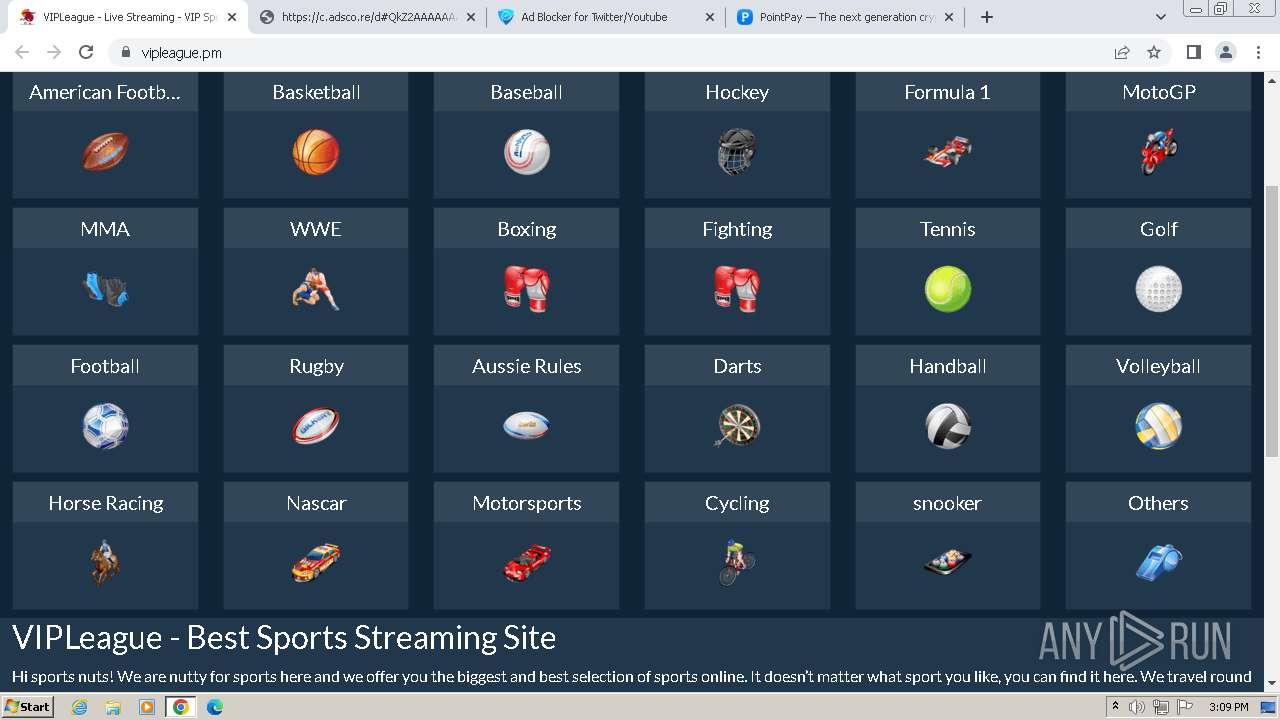Go back to the previous page
The width and height of the screenshot is (1280, 720).
(x=22, y=52)
